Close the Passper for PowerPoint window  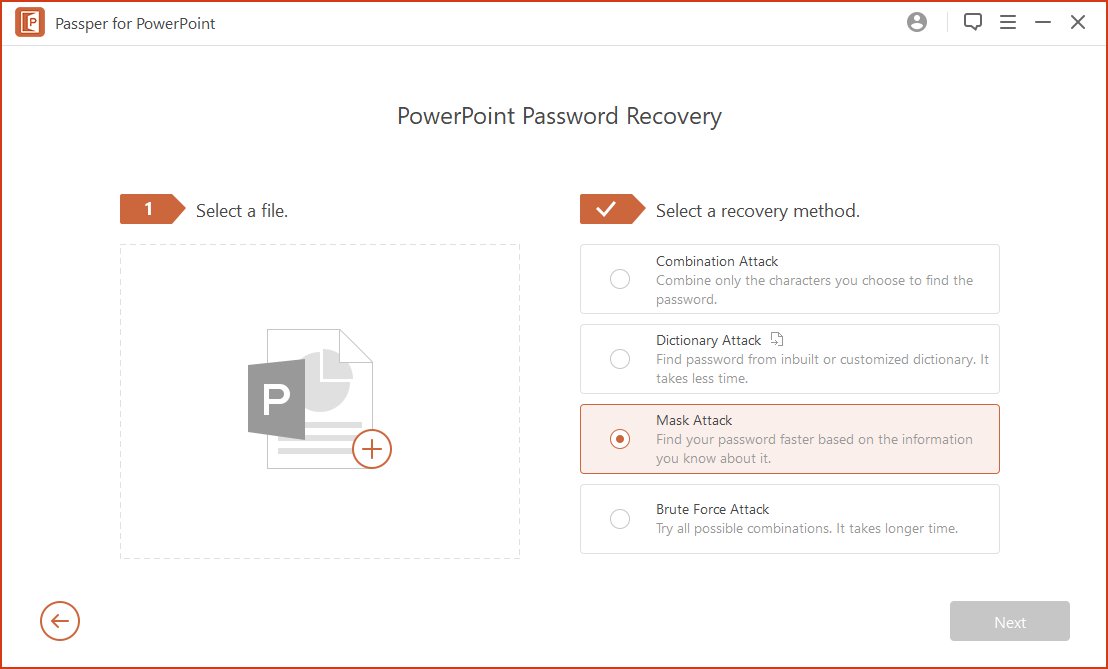point(1078,22)
